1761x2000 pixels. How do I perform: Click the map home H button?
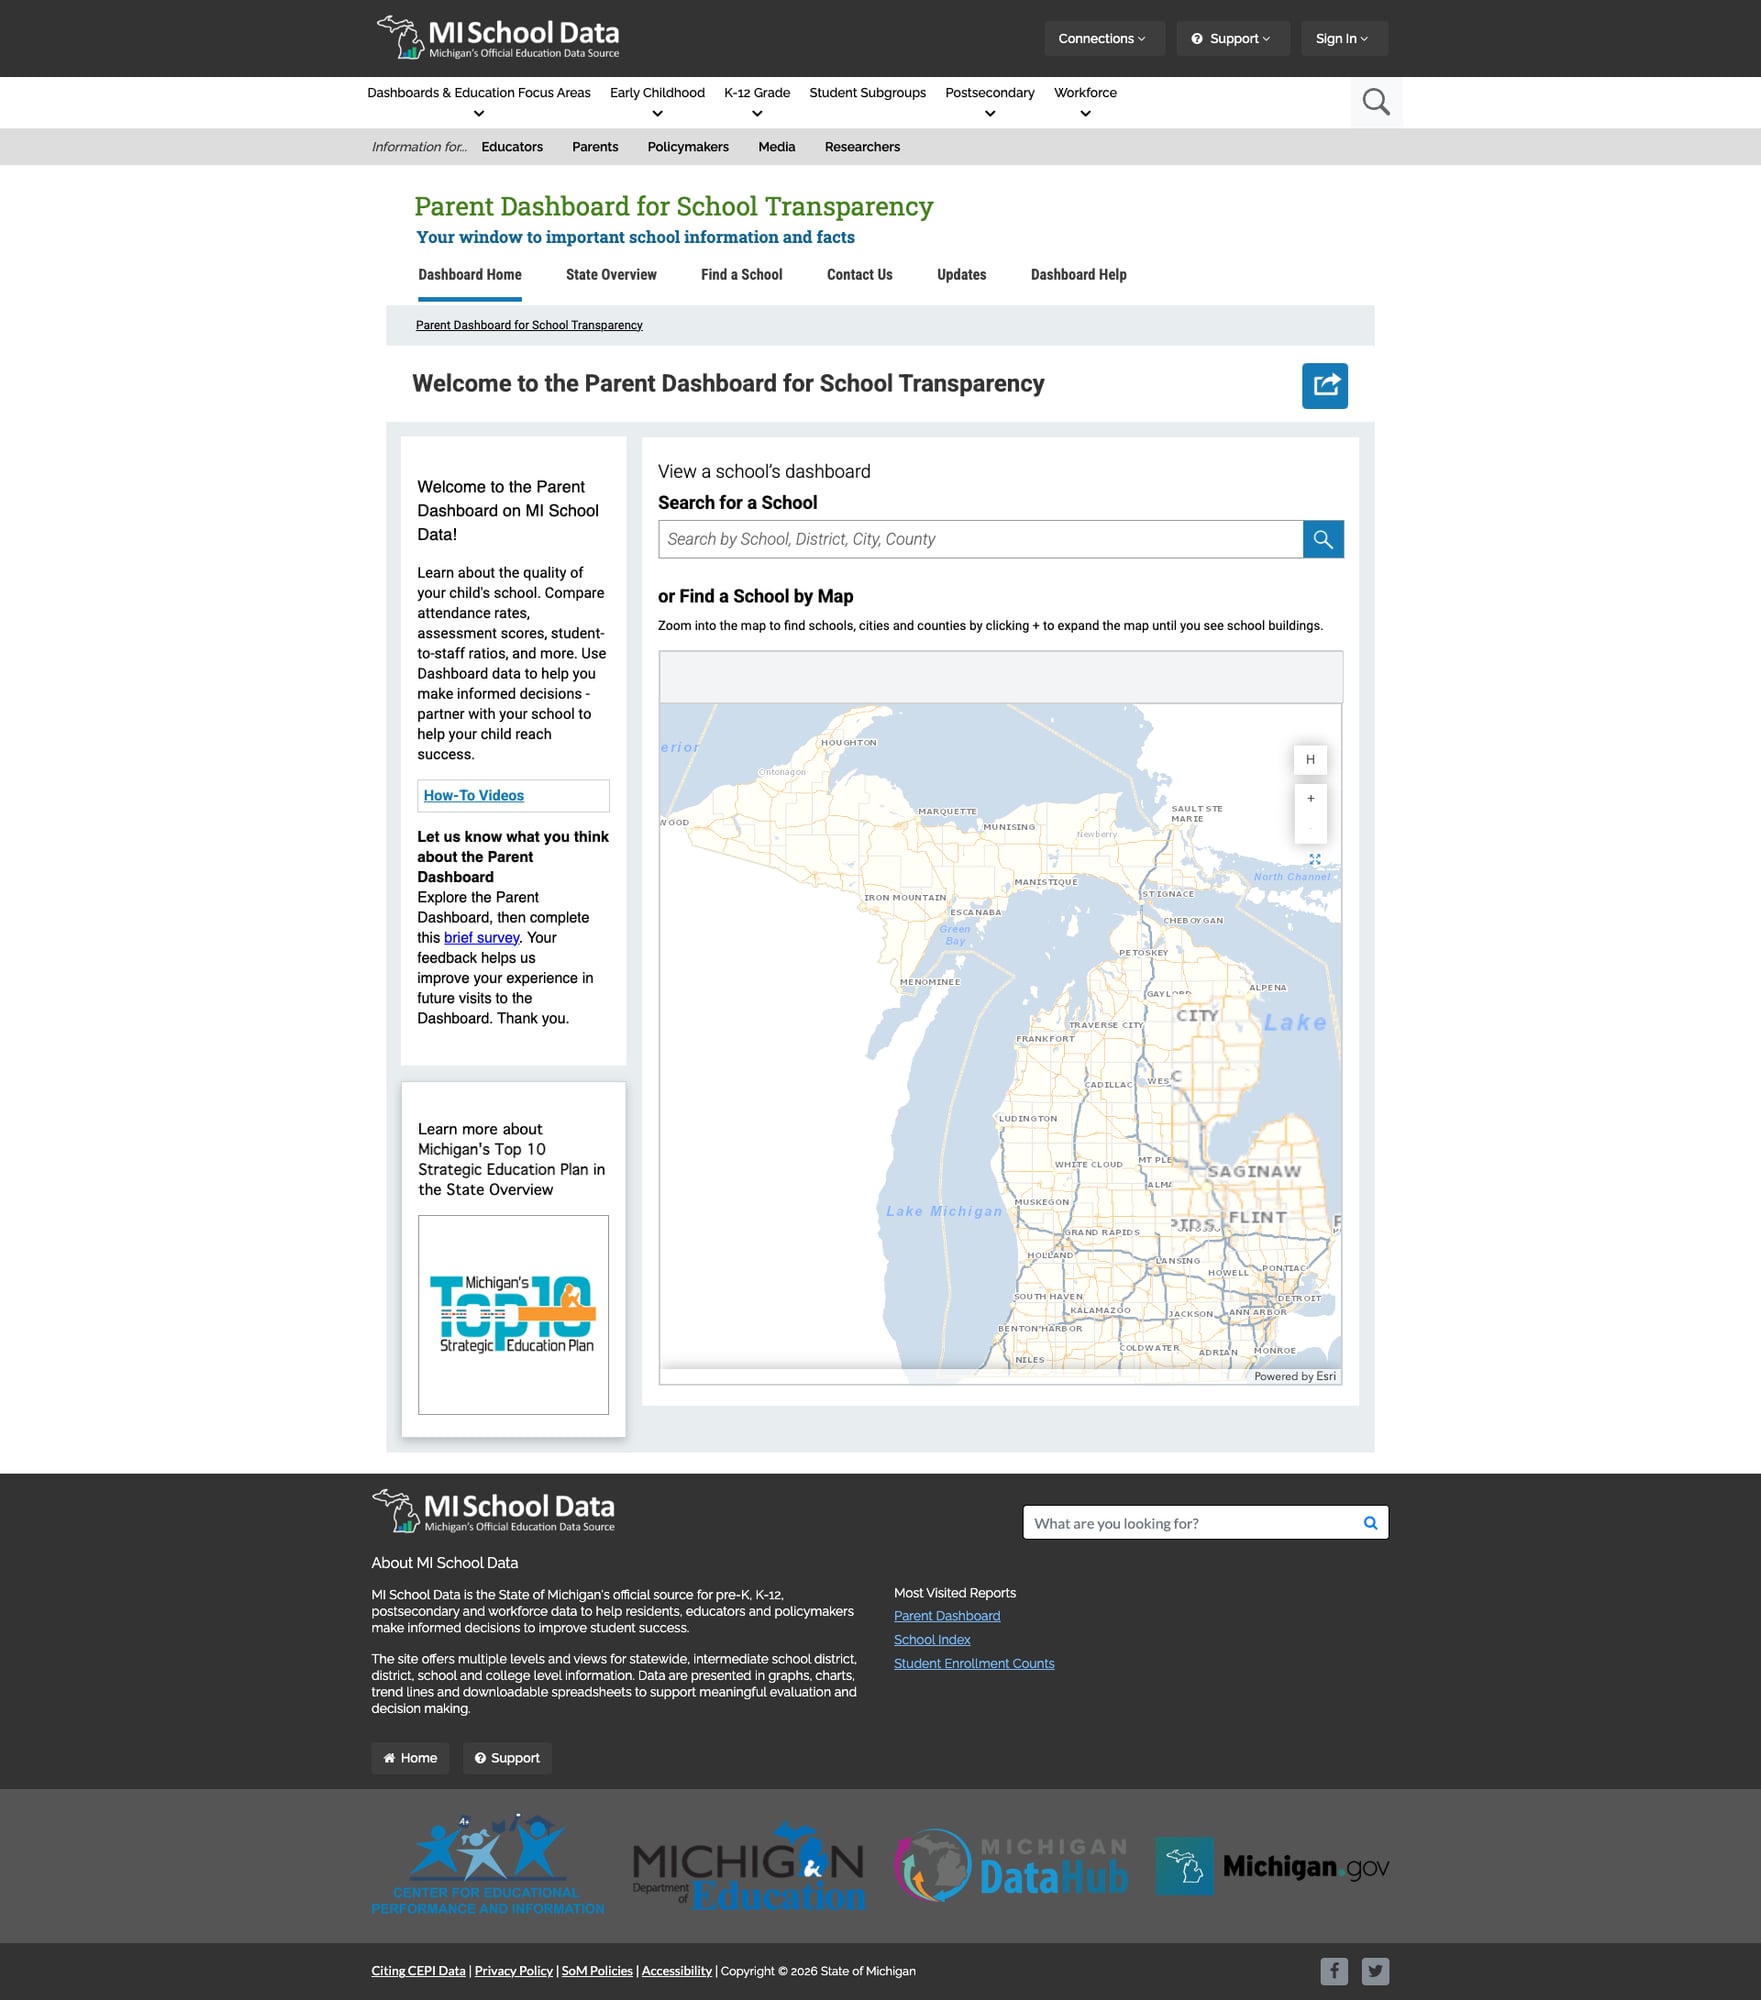[1310, 760]
